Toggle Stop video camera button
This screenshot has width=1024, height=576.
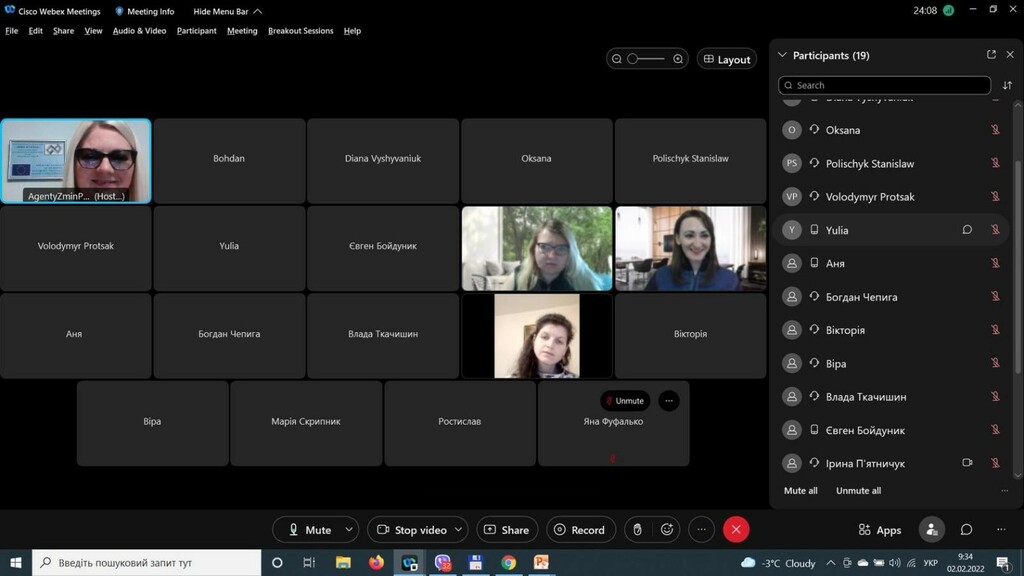pos(413,530)
